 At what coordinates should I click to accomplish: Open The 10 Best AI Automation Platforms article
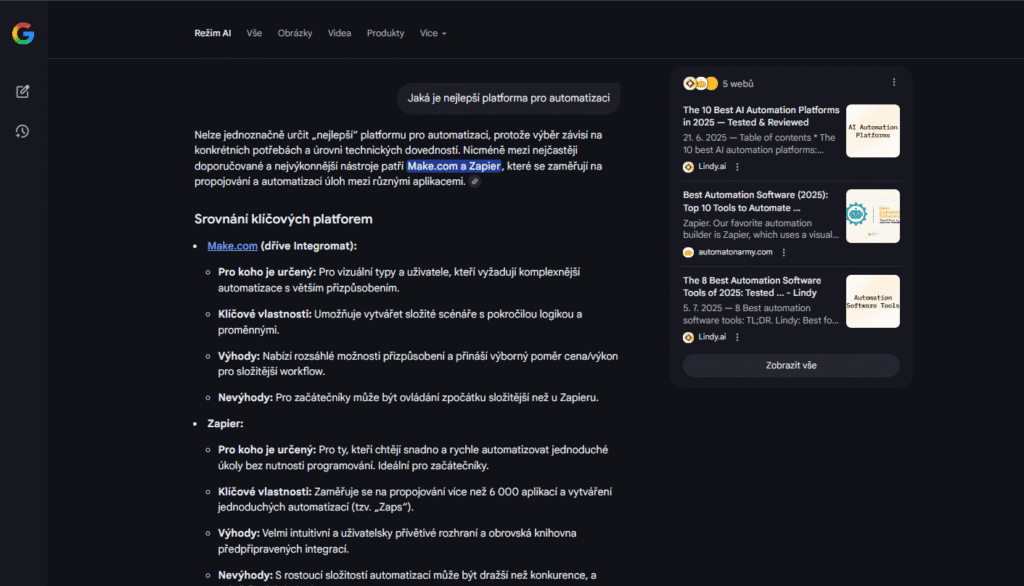coord(760,116)
